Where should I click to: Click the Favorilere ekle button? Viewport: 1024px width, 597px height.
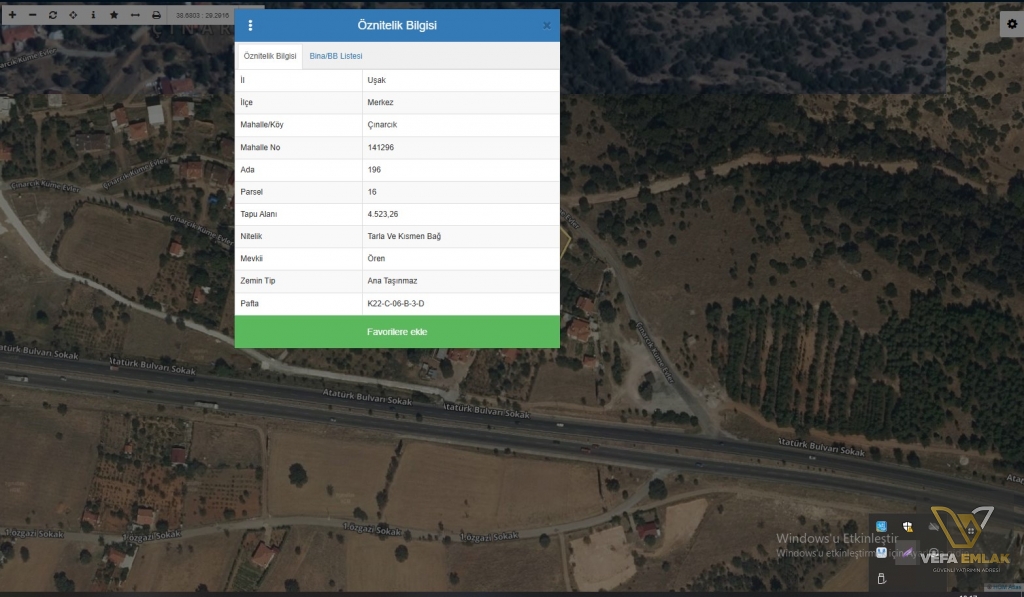coord(397,332)
